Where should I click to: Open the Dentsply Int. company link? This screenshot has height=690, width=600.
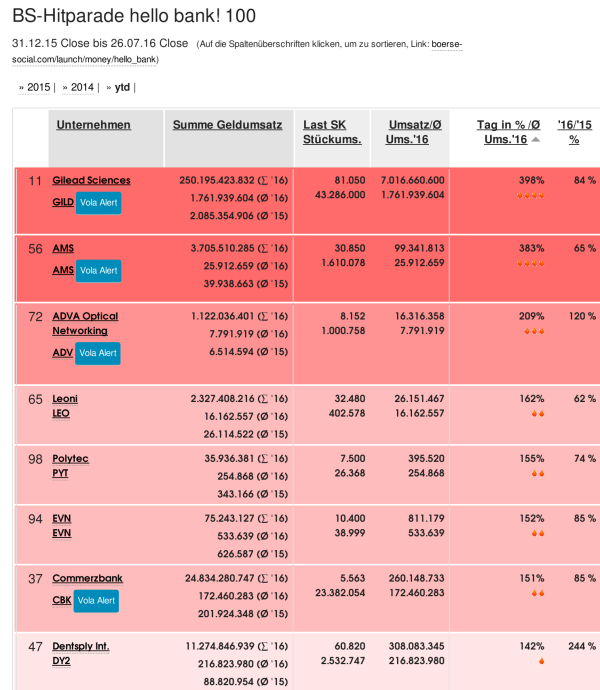pos(81,647)
